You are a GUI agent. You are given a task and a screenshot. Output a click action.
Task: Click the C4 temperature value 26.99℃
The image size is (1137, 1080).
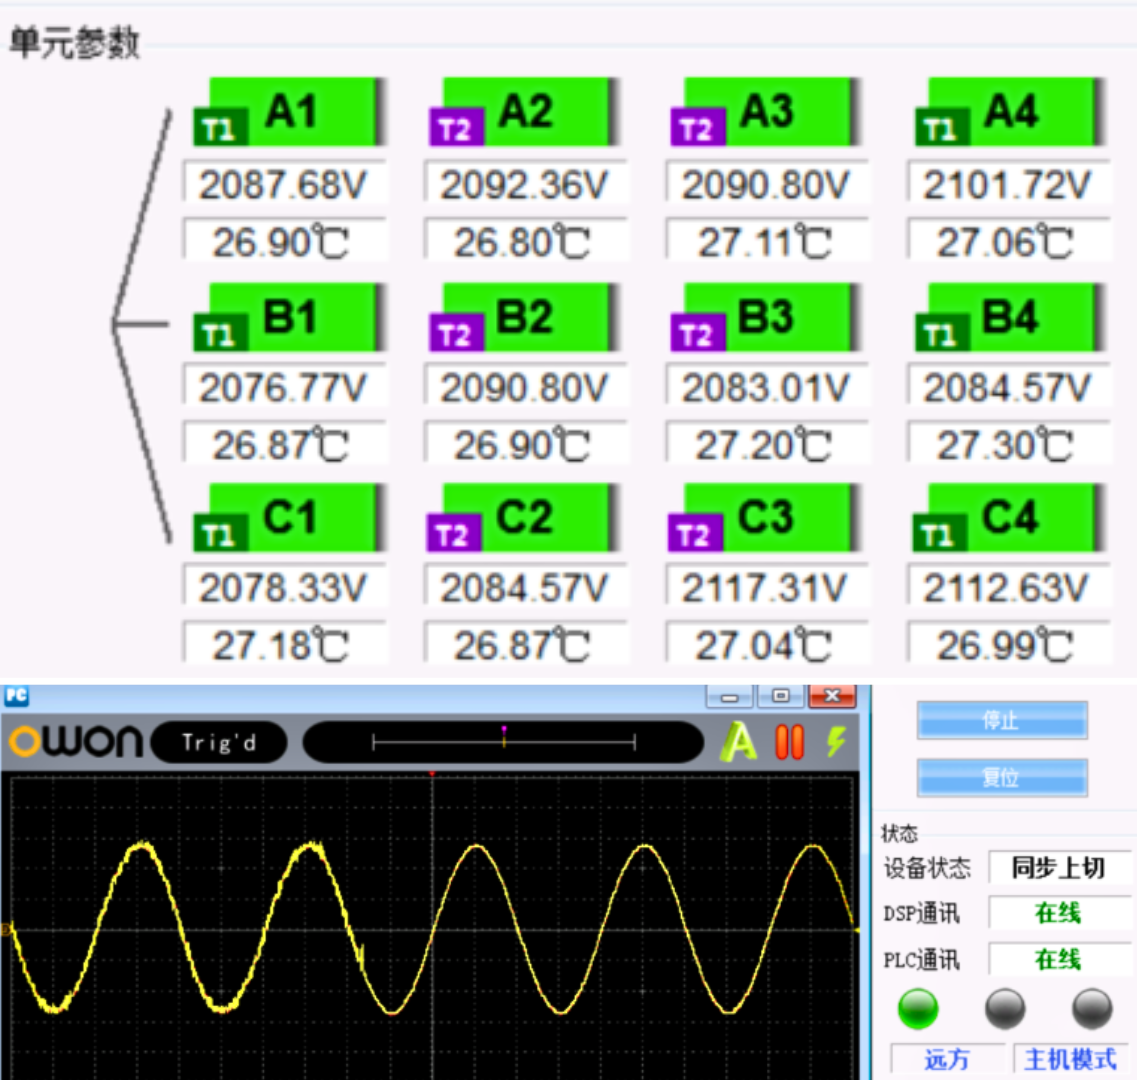(x=1008, y=644)
